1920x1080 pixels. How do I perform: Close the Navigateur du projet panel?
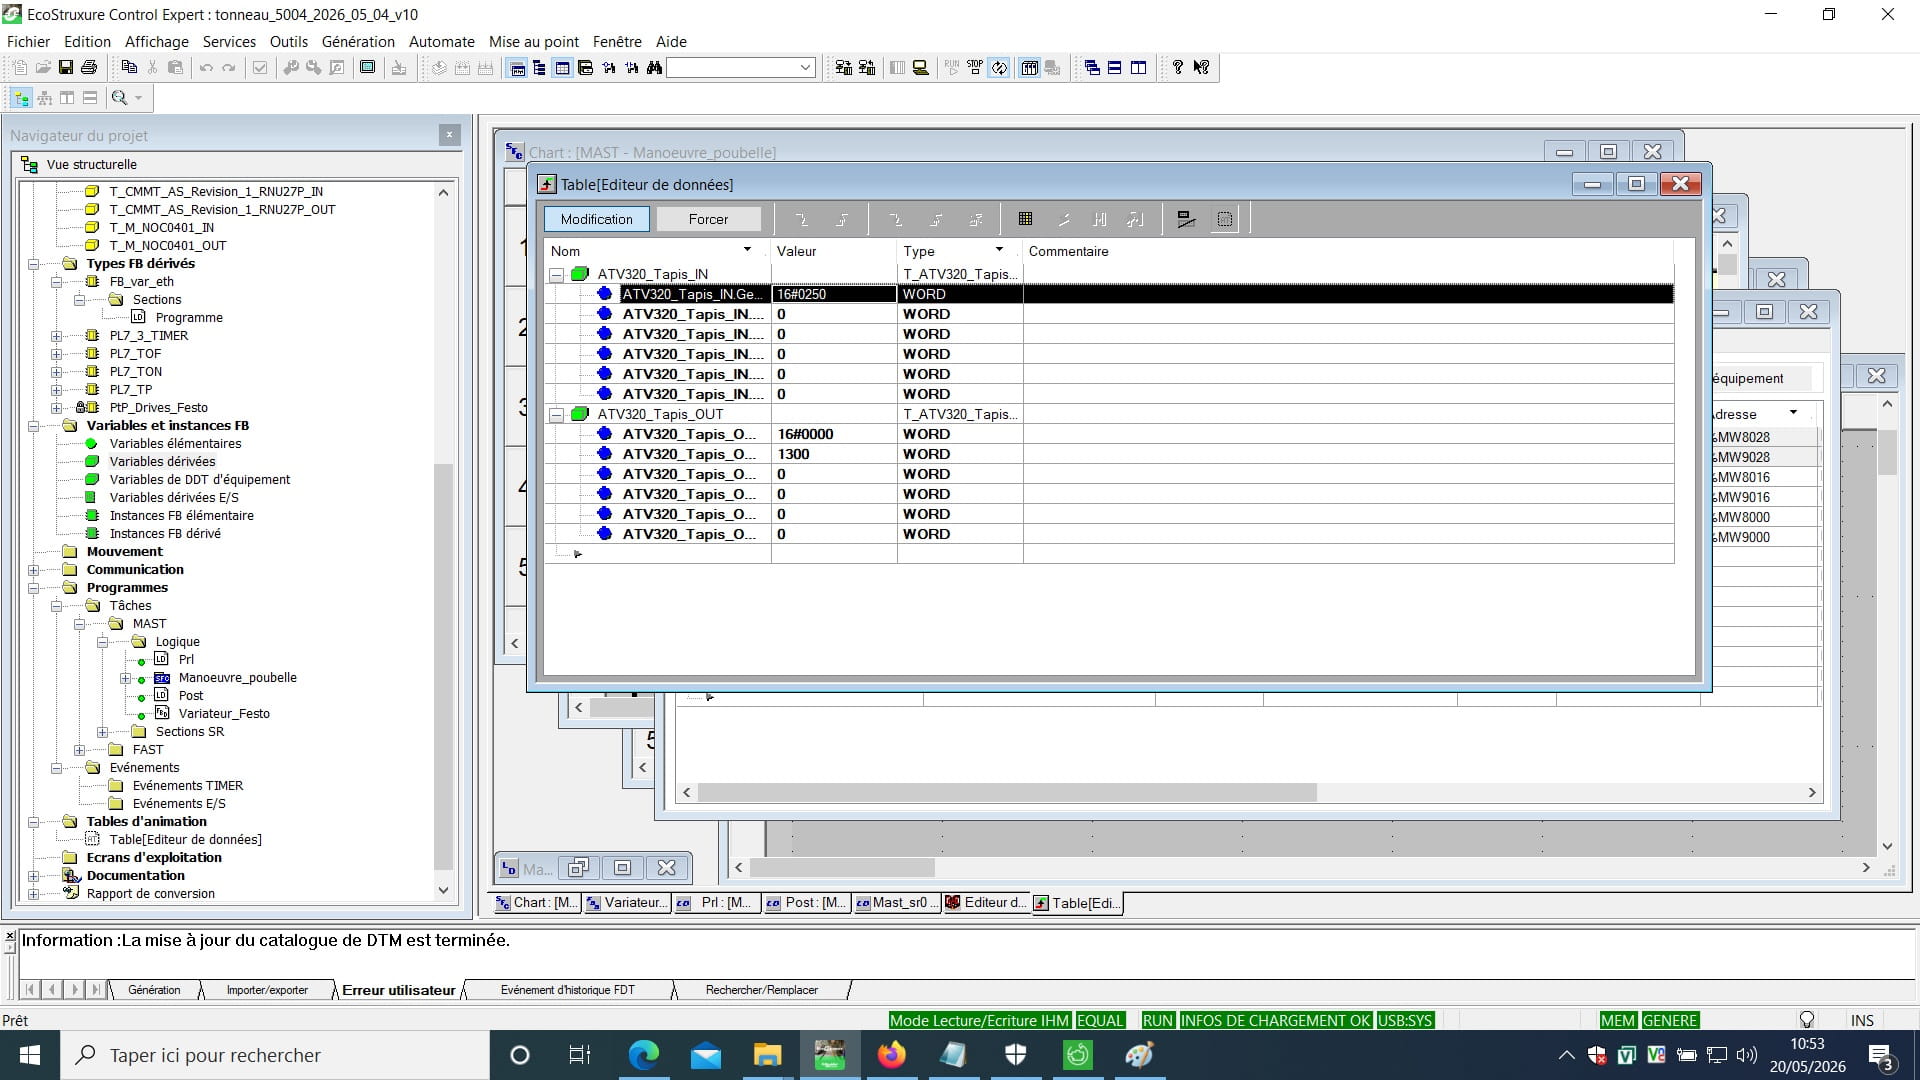point(449,135)
